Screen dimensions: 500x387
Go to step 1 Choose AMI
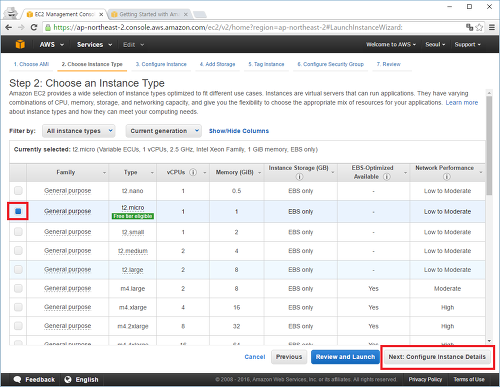[x=31, y=64]
